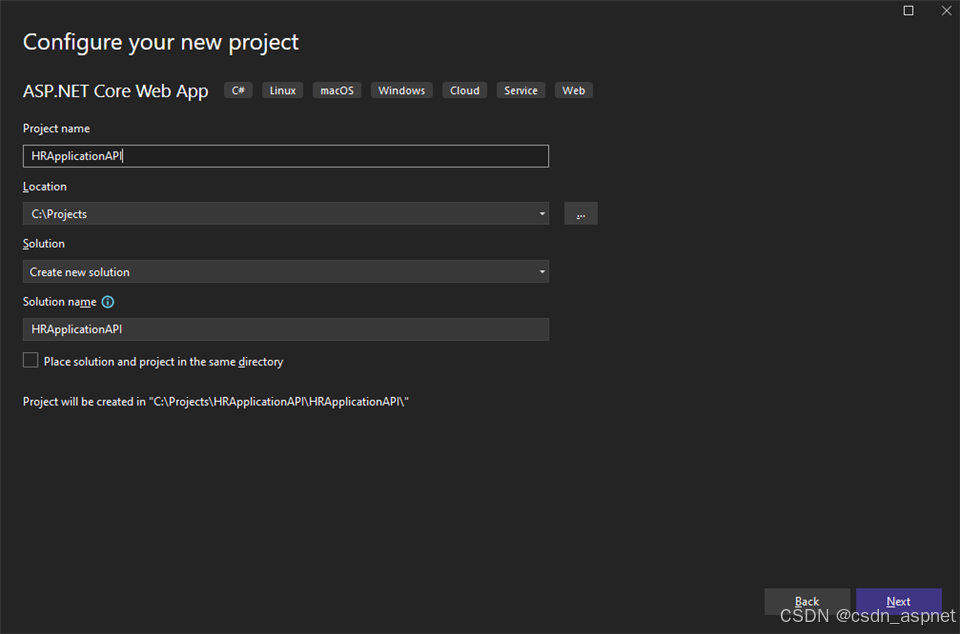Enable Place solution and project in same directory
The height and width of the screenshot is (634, 960).
pos(31,360)
